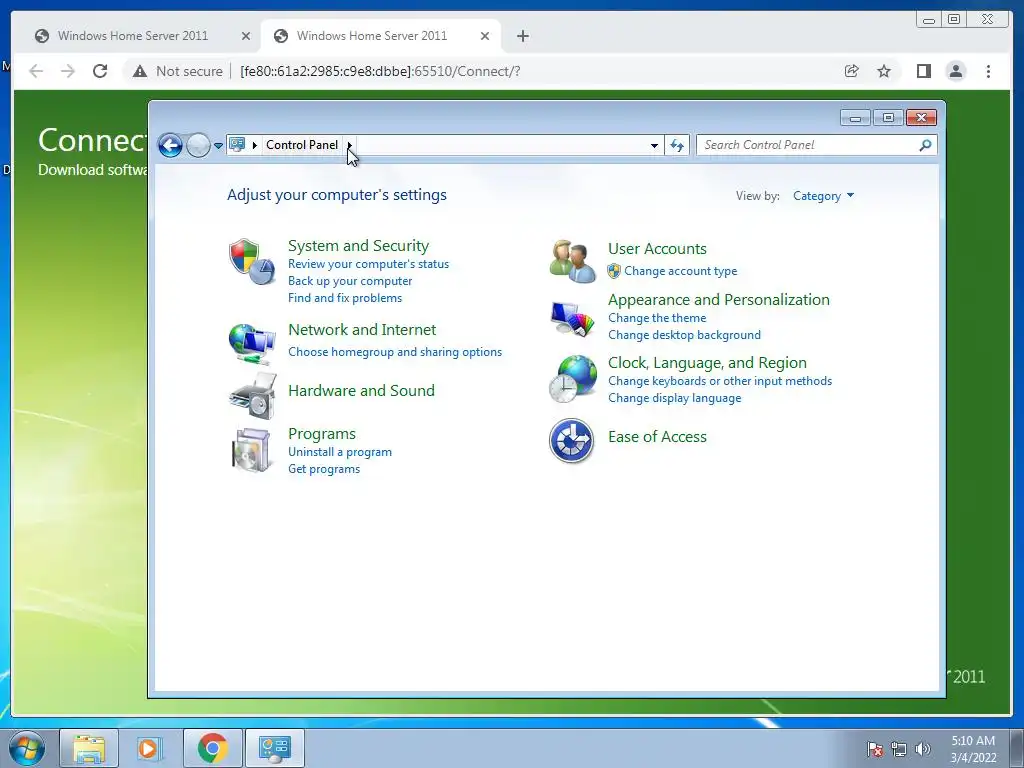Click the Control Panel forward arrow button

click(x=198, y=145)
